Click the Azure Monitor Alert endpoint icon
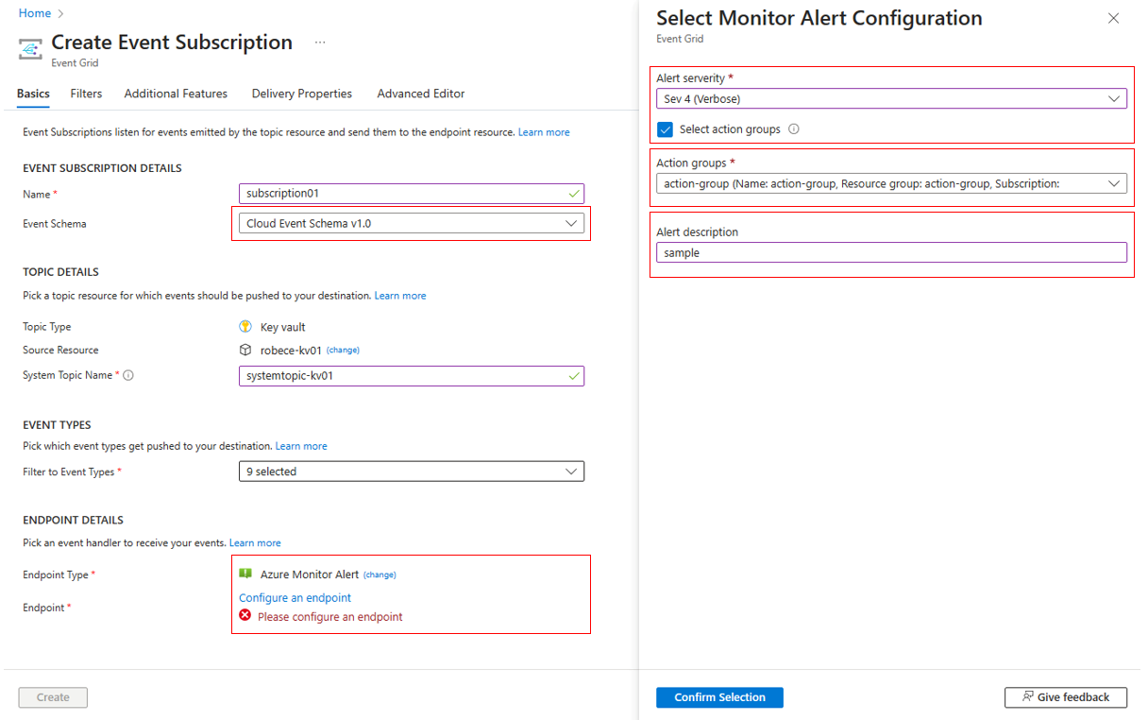Screen dimensions: 1148x720 coord(245,574)
